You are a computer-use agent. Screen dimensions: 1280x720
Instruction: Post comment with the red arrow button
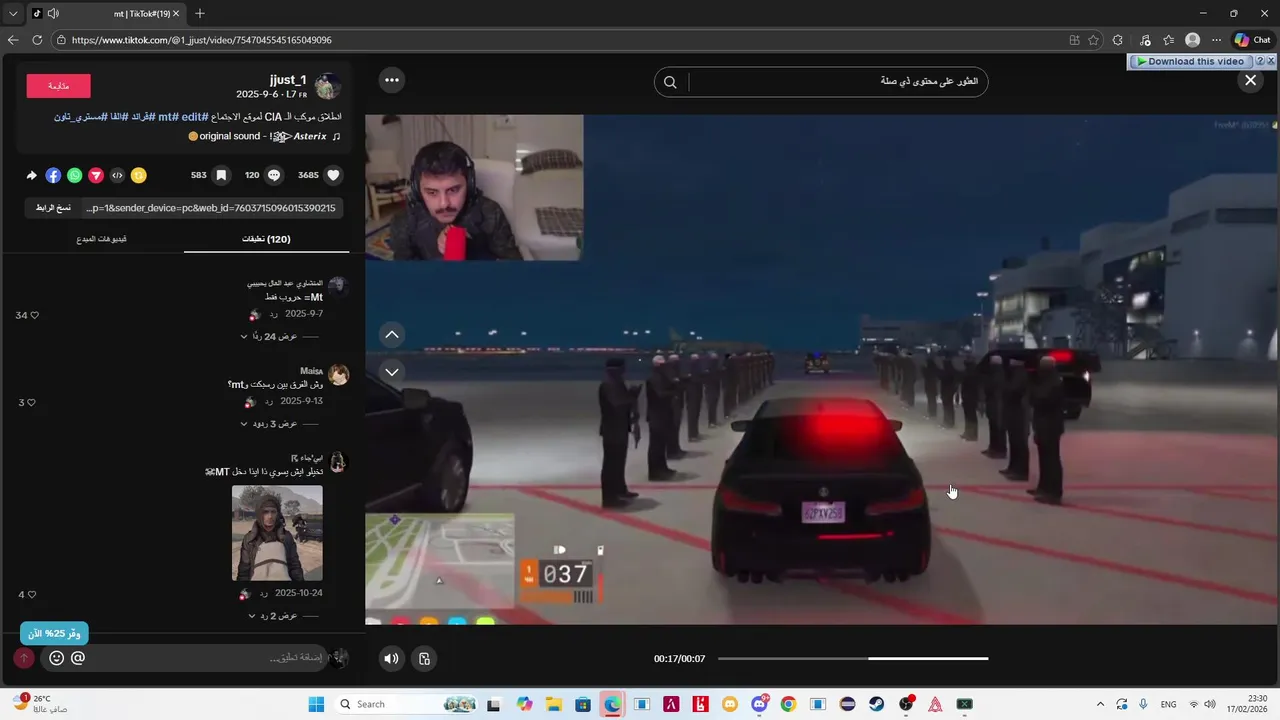[24, 658]
